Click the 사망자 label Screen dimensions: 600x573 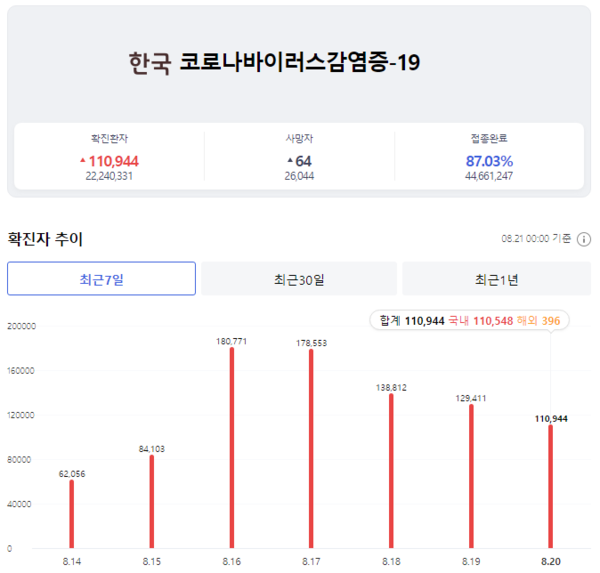(299, 138)
